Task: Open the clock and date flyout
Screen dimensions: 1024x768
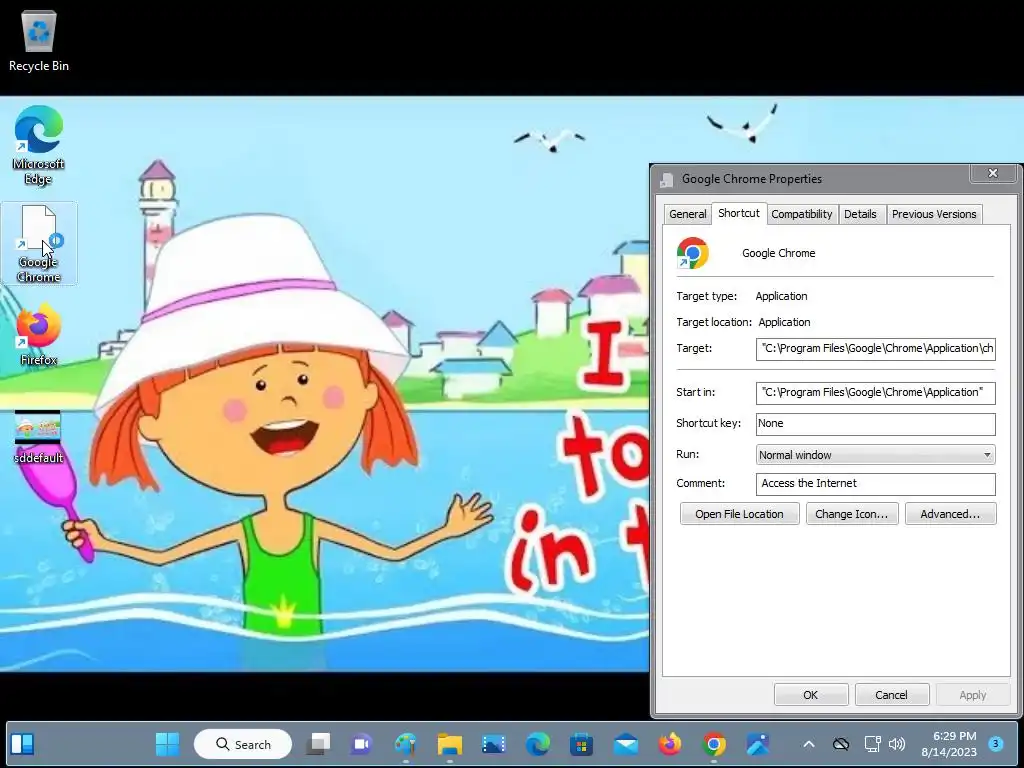Action: [x=949, y=744]
